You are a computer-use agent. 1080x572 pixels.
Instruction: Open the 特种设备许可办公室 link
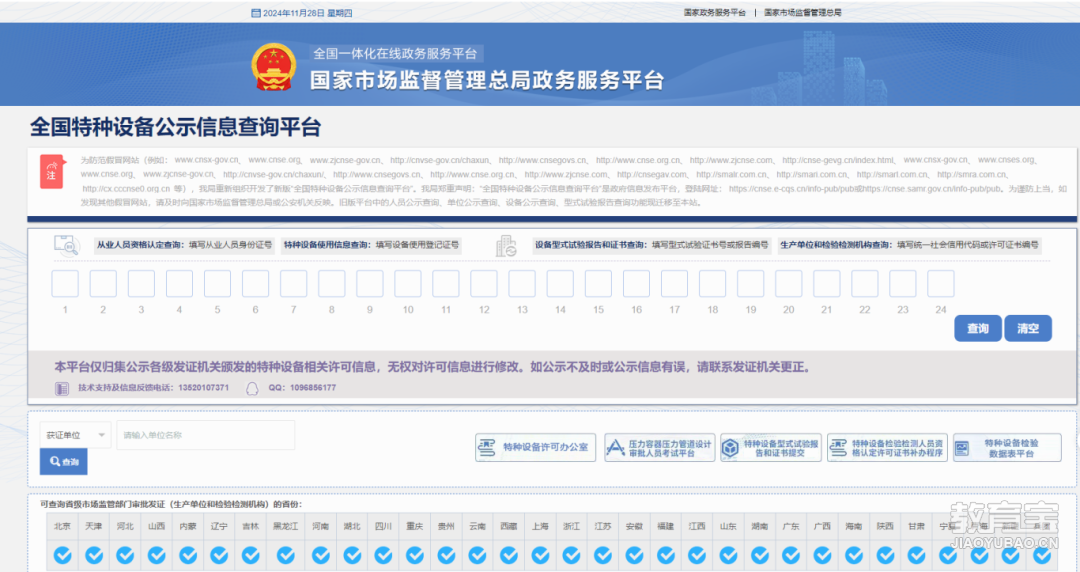click(535, 447)
